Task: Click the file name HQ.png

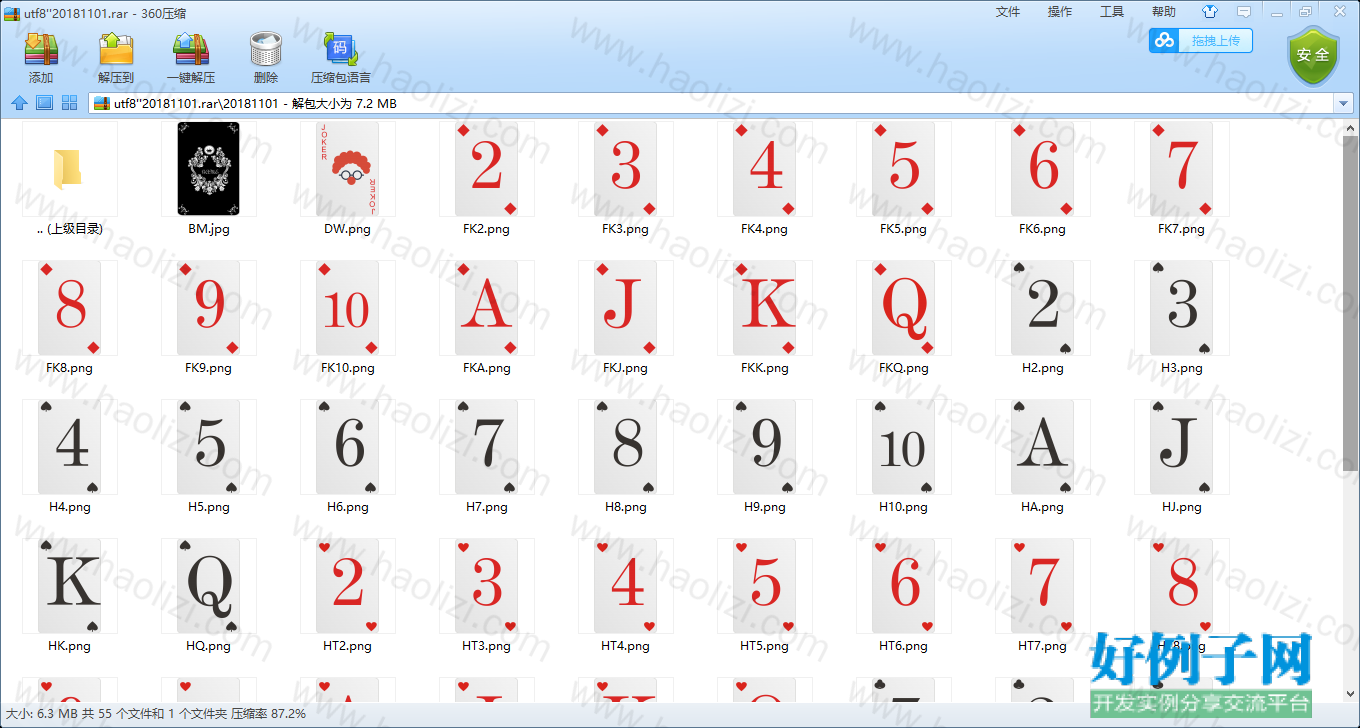Action: [208, 646]
